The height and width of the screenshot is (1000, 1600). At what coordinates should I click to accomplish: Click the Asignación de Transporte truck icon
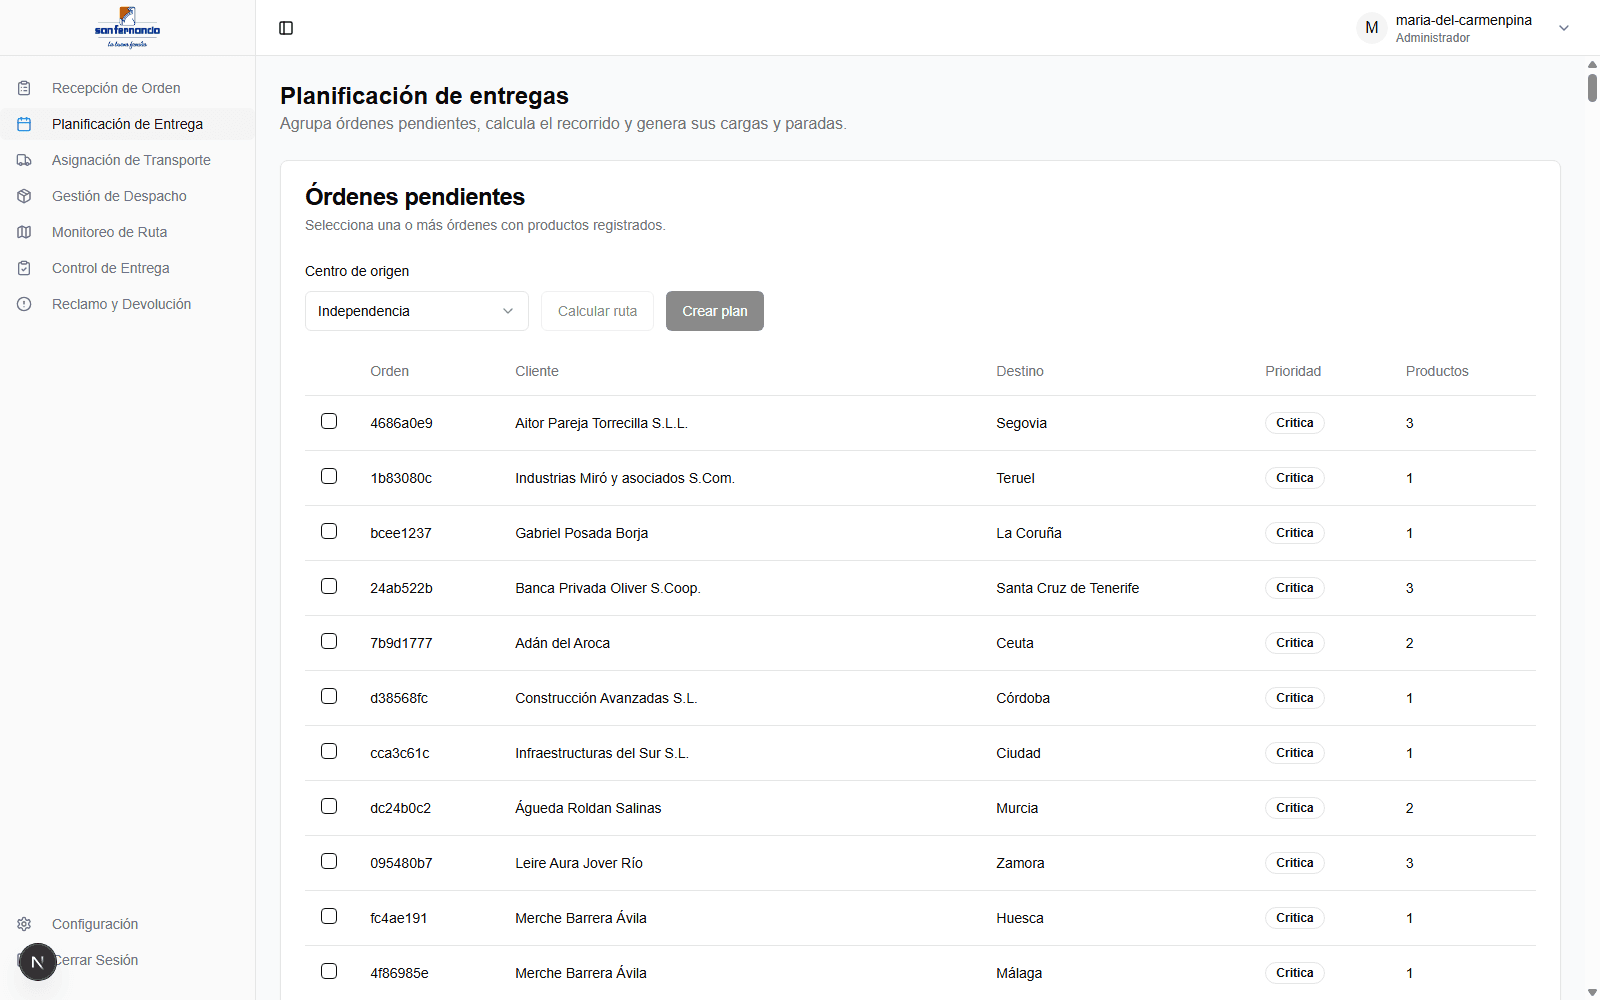tap(24, 160)
